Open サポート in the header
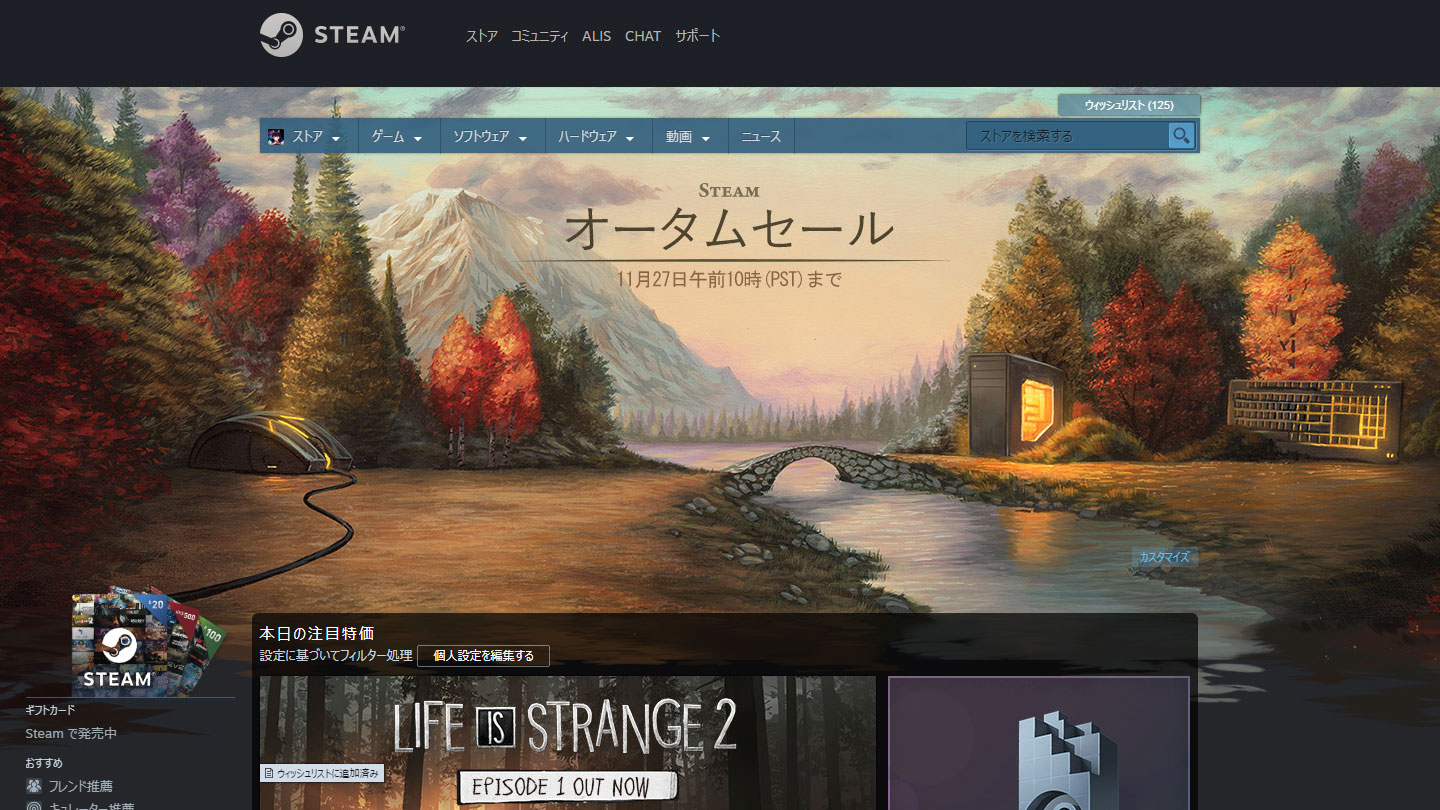Screen dimensions: 1440x810 pos(697,36)
